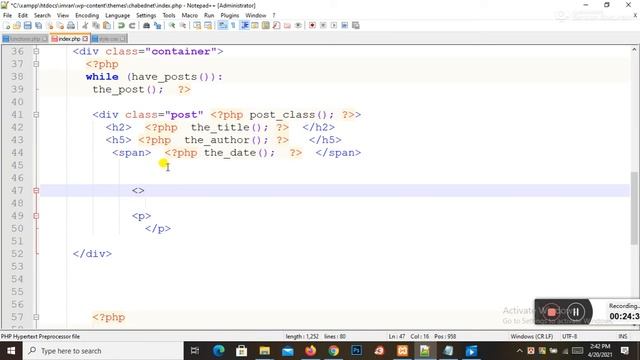Switch to the functions.php tab
640x360 pixels.
coord(25,39)
